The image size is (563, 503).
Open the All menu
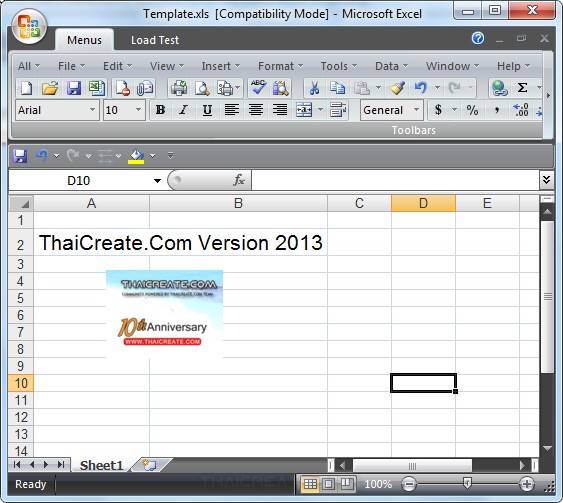pyautogui.click(x=29, y=66)
